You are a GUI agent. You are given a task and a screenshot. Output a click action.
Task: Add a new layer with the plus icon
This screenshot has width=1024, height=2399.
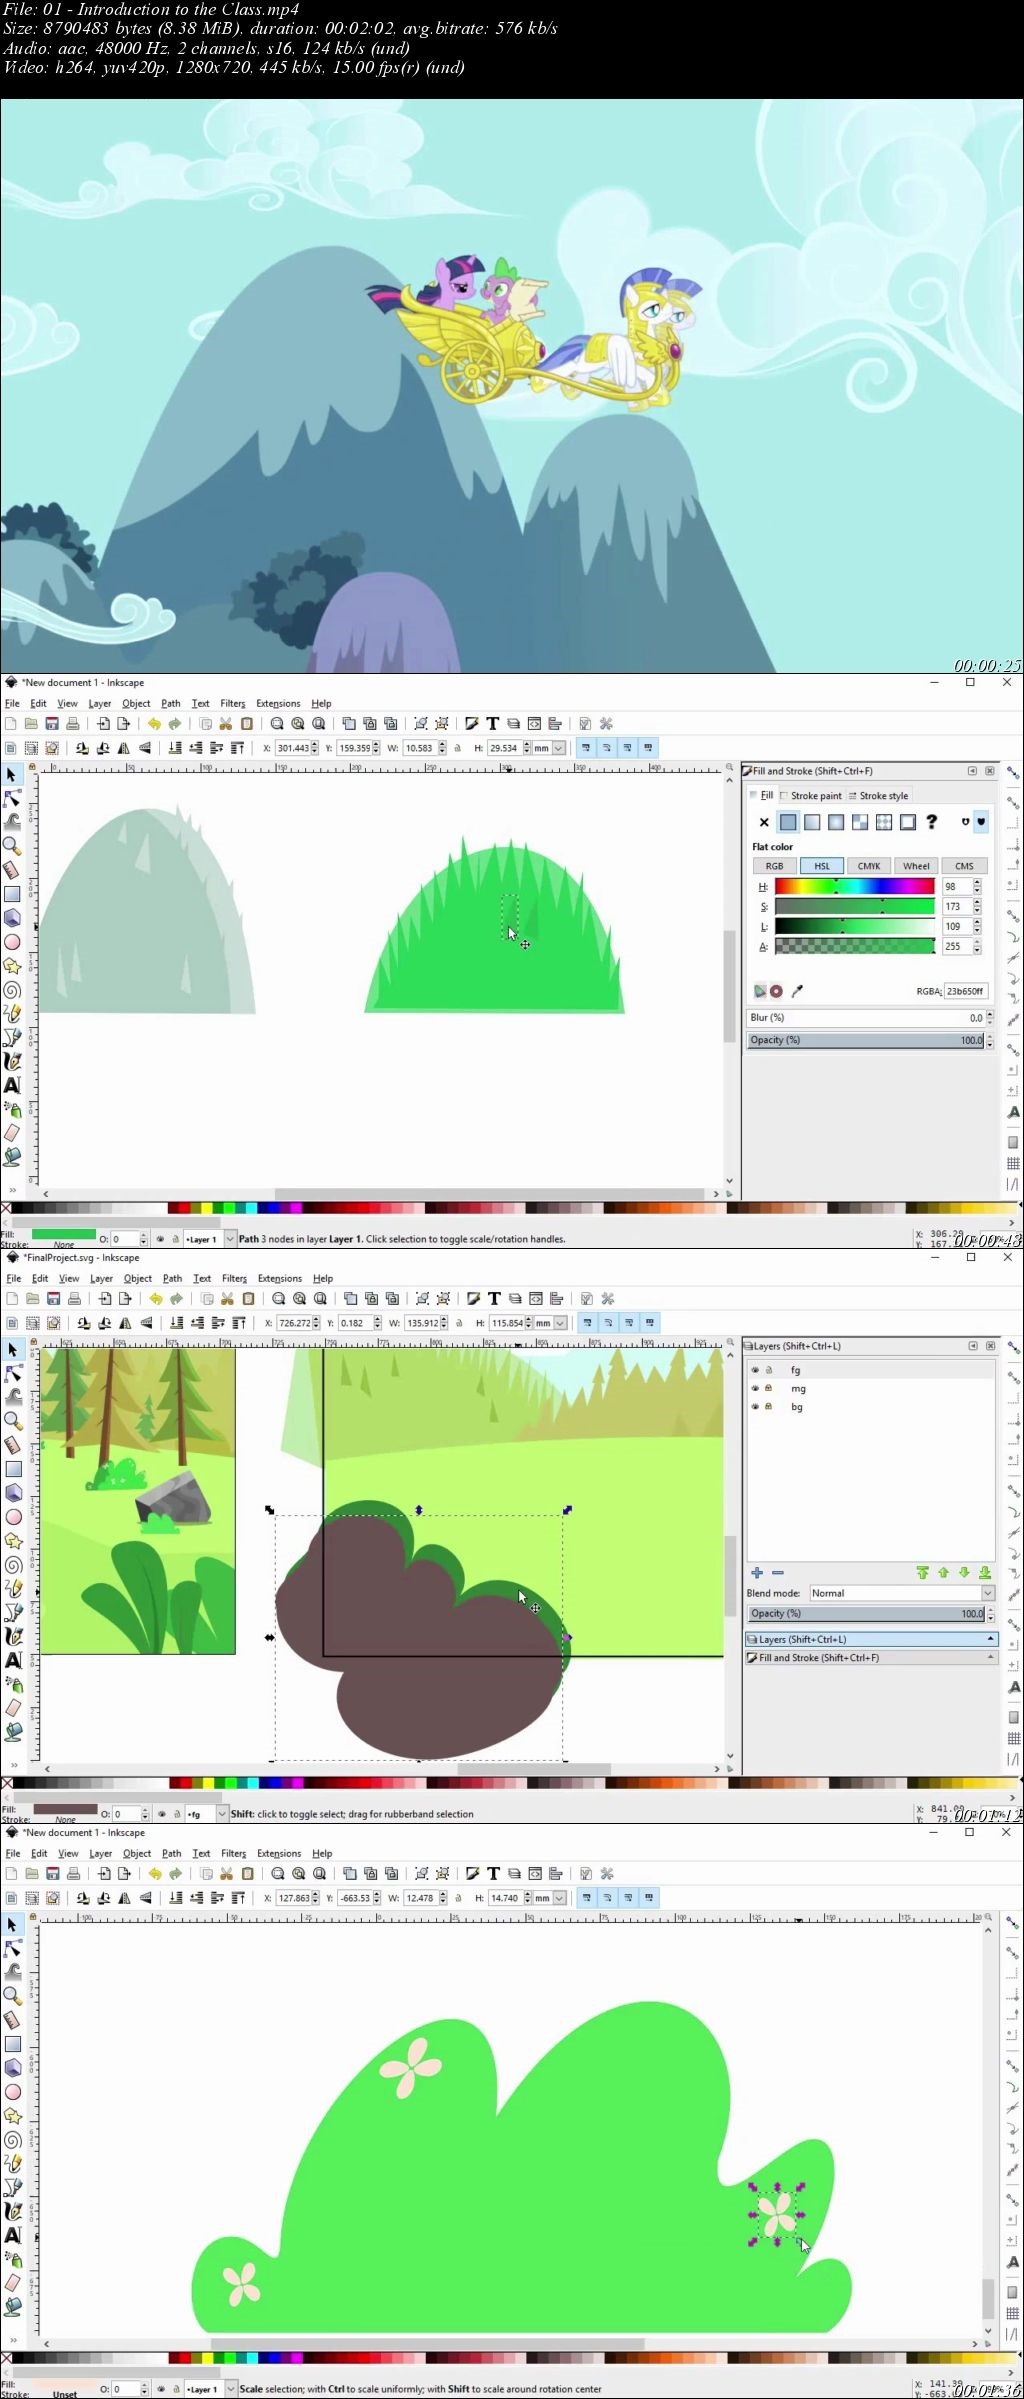click(757, 1573)
